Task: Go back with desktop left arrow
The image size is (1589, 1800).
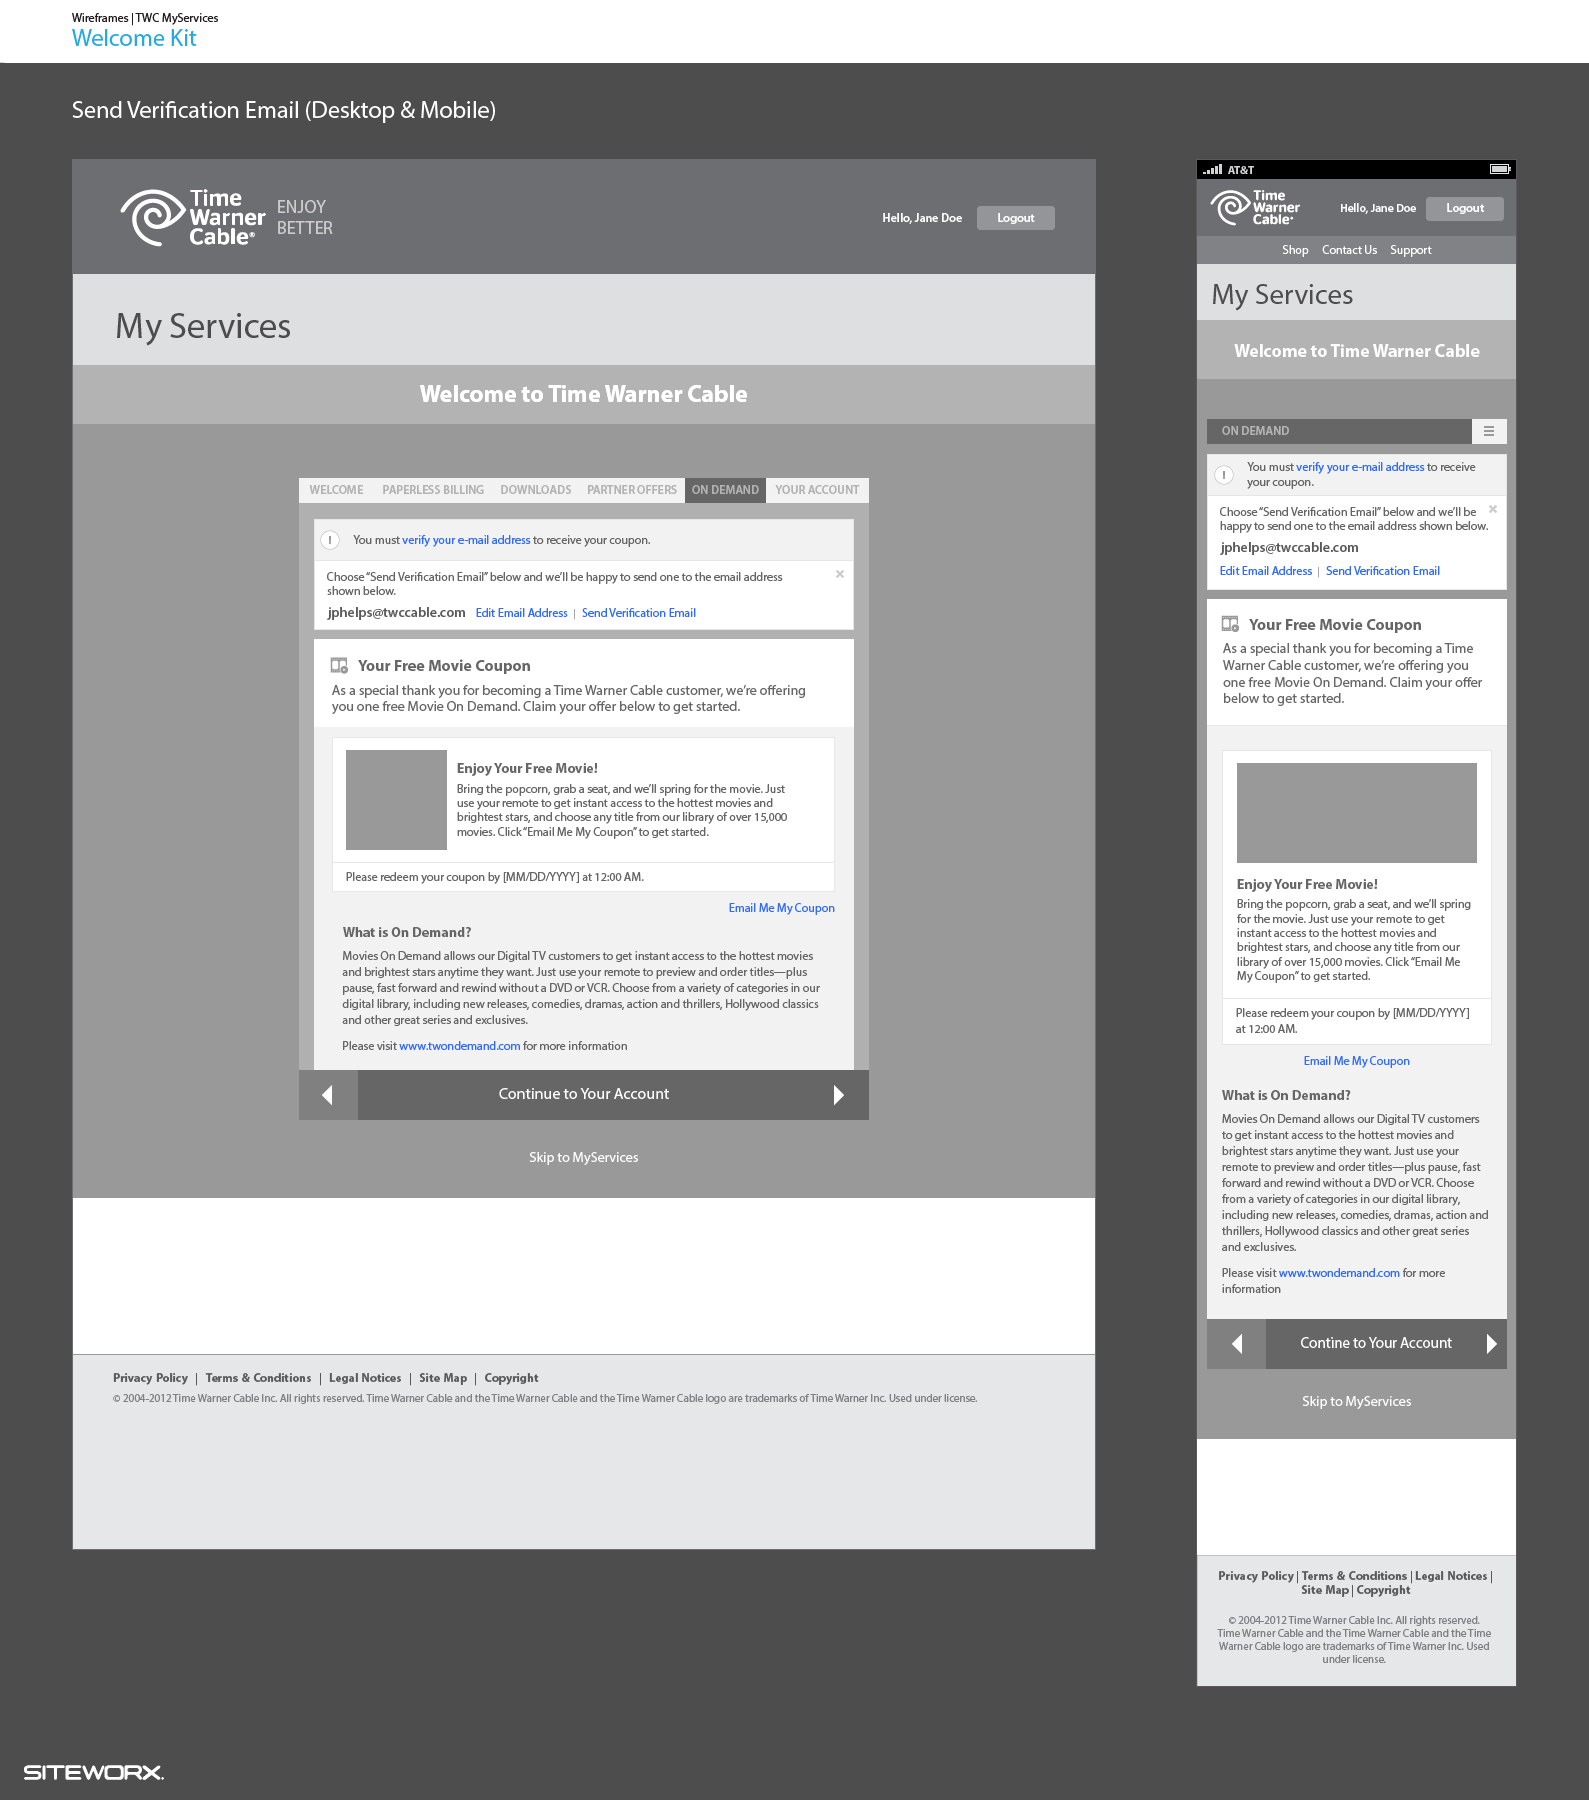Action: (328, 1095)
